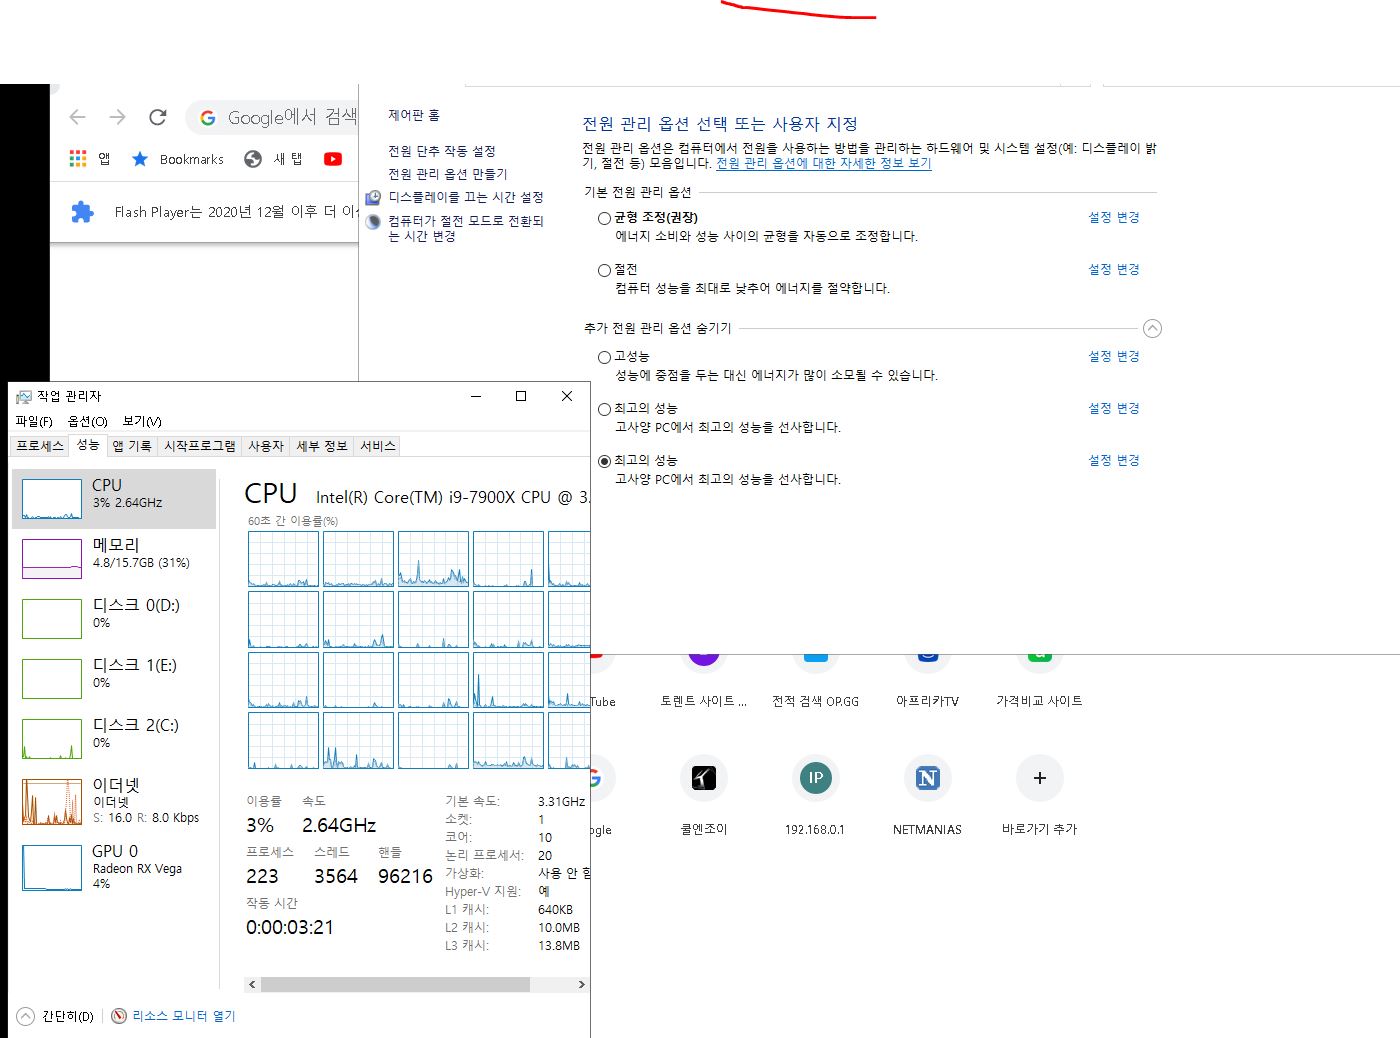Click 설정 변경 for 고성능 plan
This screenshot has height=1038, width=1400.
(x=1114, y=356)
